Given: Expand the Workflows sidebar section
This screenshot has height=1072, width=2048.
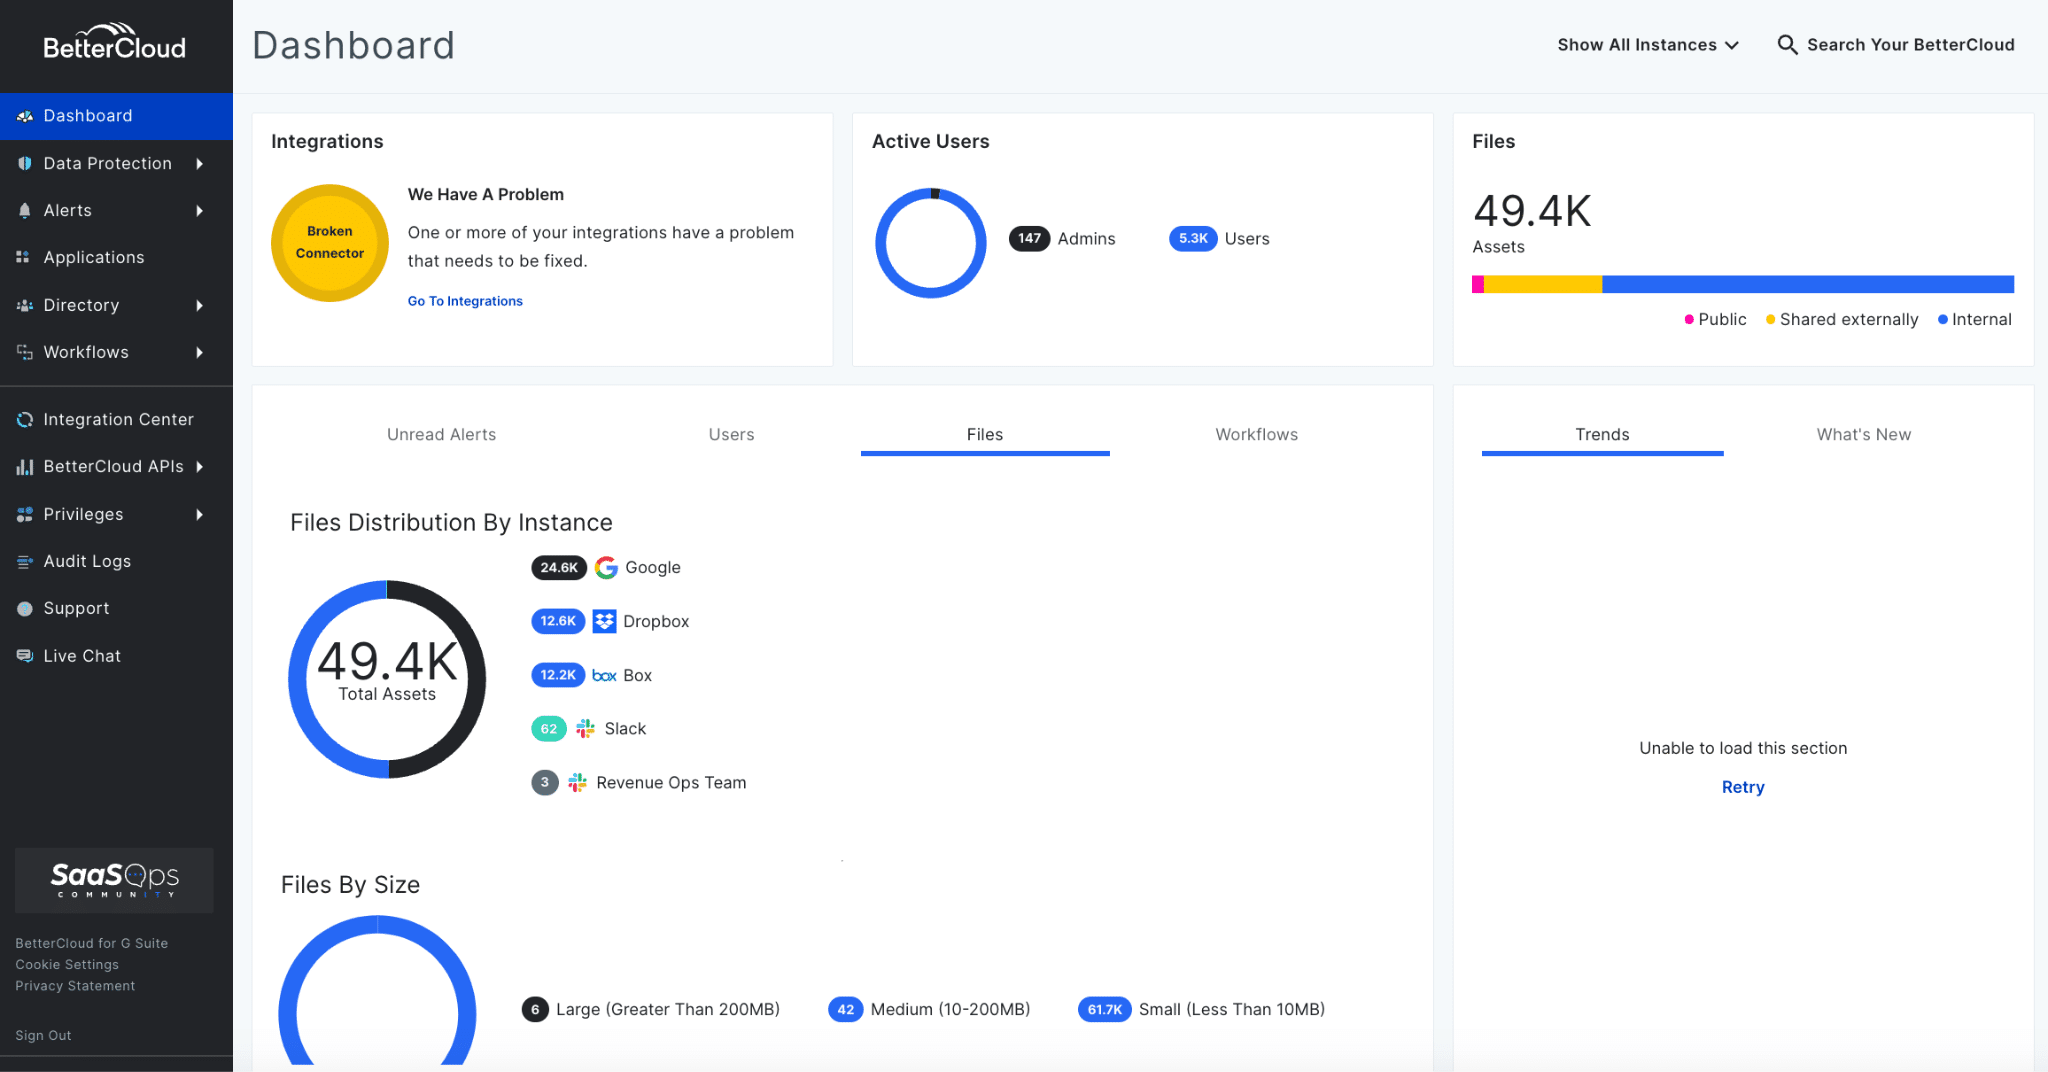Looking at the screenshot, I should pyautogui.click(x=86, y=352).
